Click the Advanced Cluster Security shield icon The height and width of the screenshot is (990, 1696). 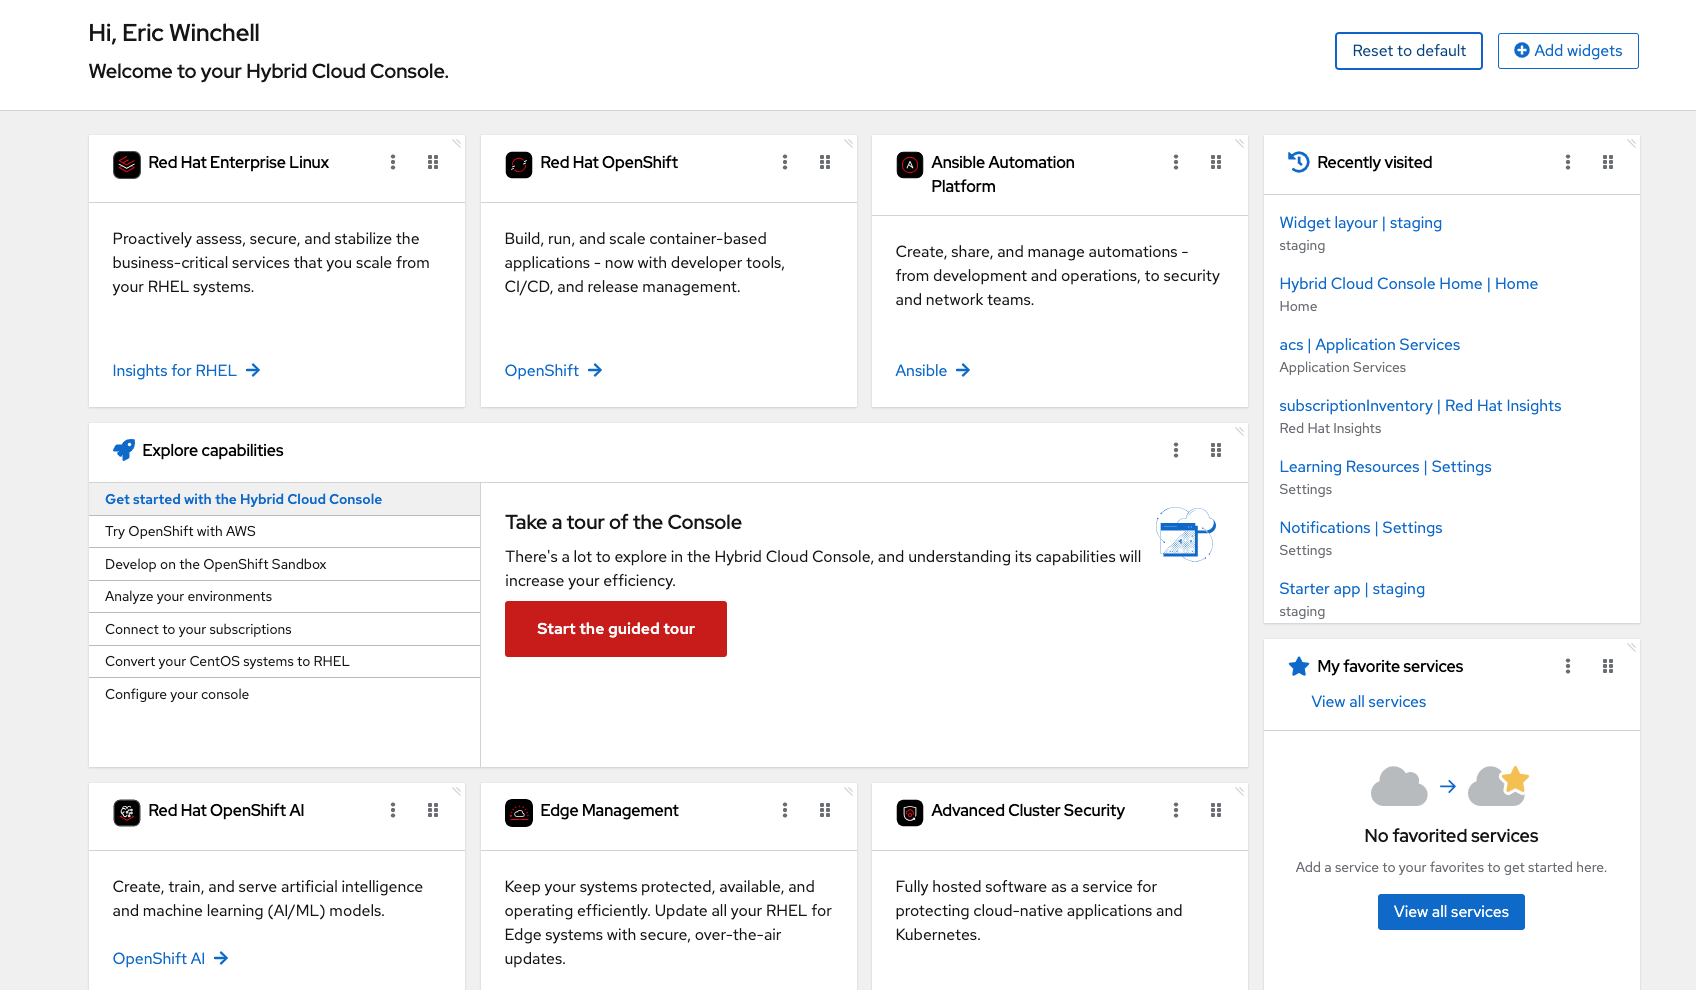tap(910, 812)
